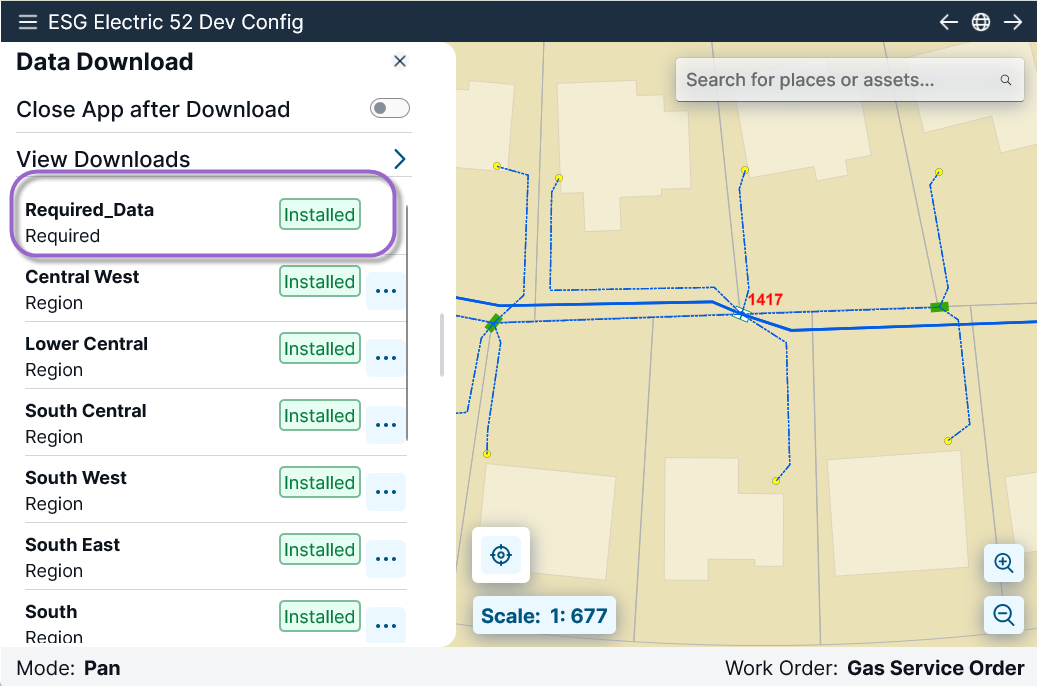Select South East region name
Image resolution: width=1037 pixels, height=686 pixels.
tap(73, 544)
